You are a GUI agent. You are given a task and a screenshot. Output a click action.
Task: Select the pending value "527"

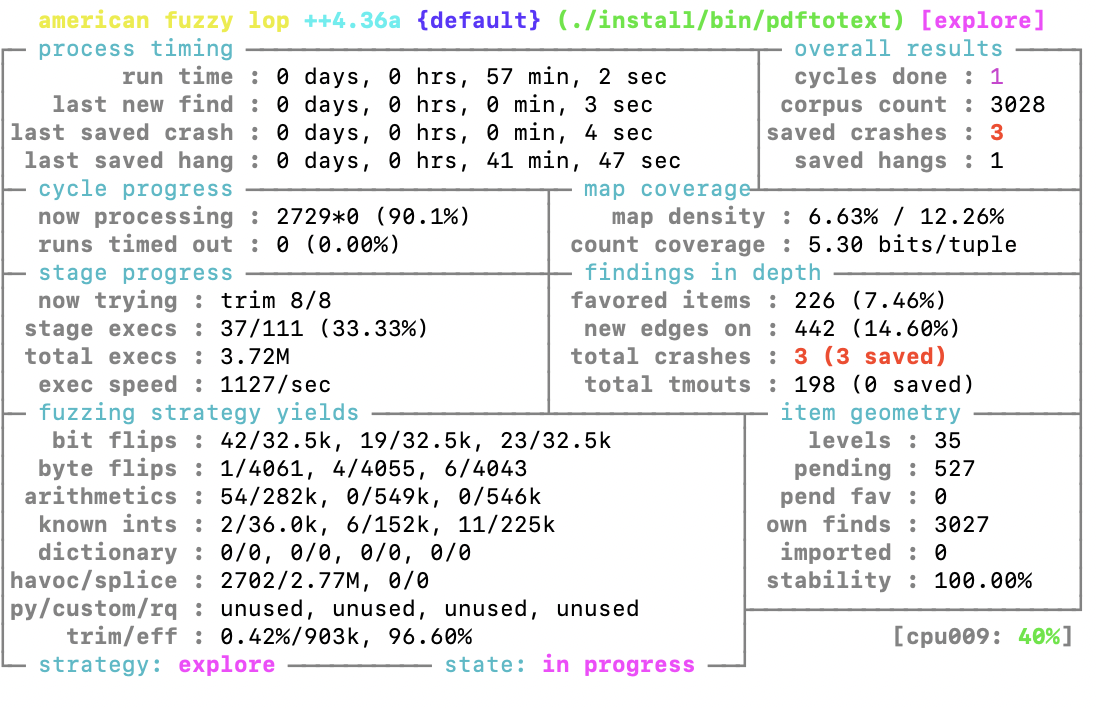click(955, 468)
